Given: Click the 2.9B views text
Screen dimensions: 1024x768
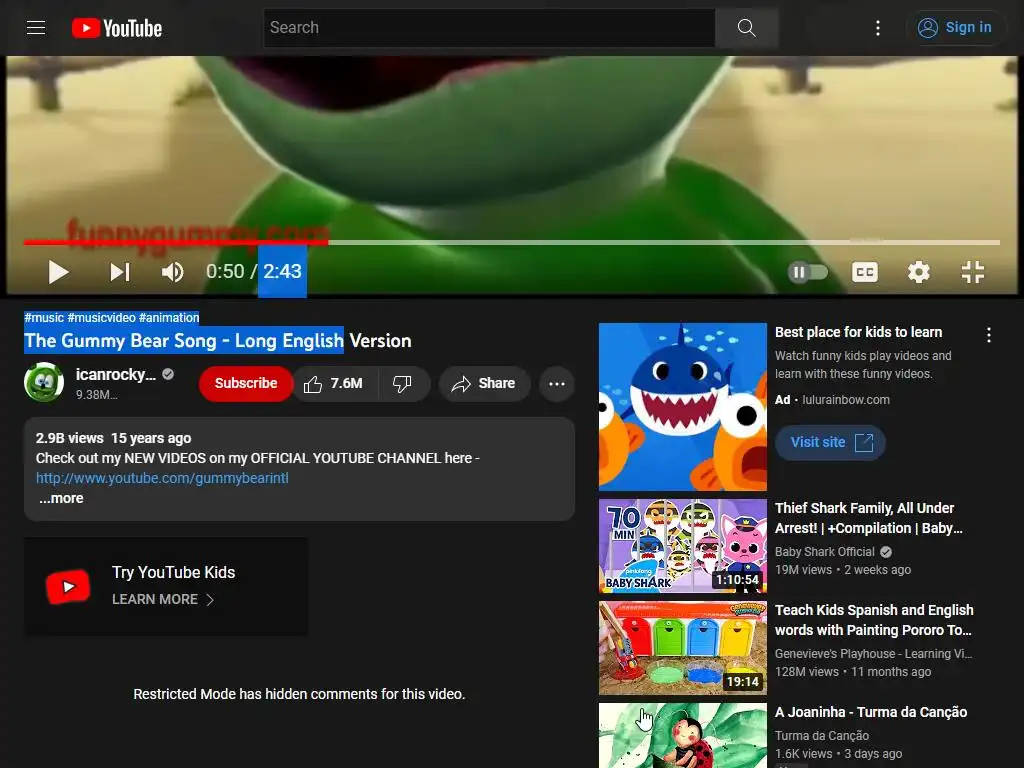Looking at the screenshot, I should point(69,438).
